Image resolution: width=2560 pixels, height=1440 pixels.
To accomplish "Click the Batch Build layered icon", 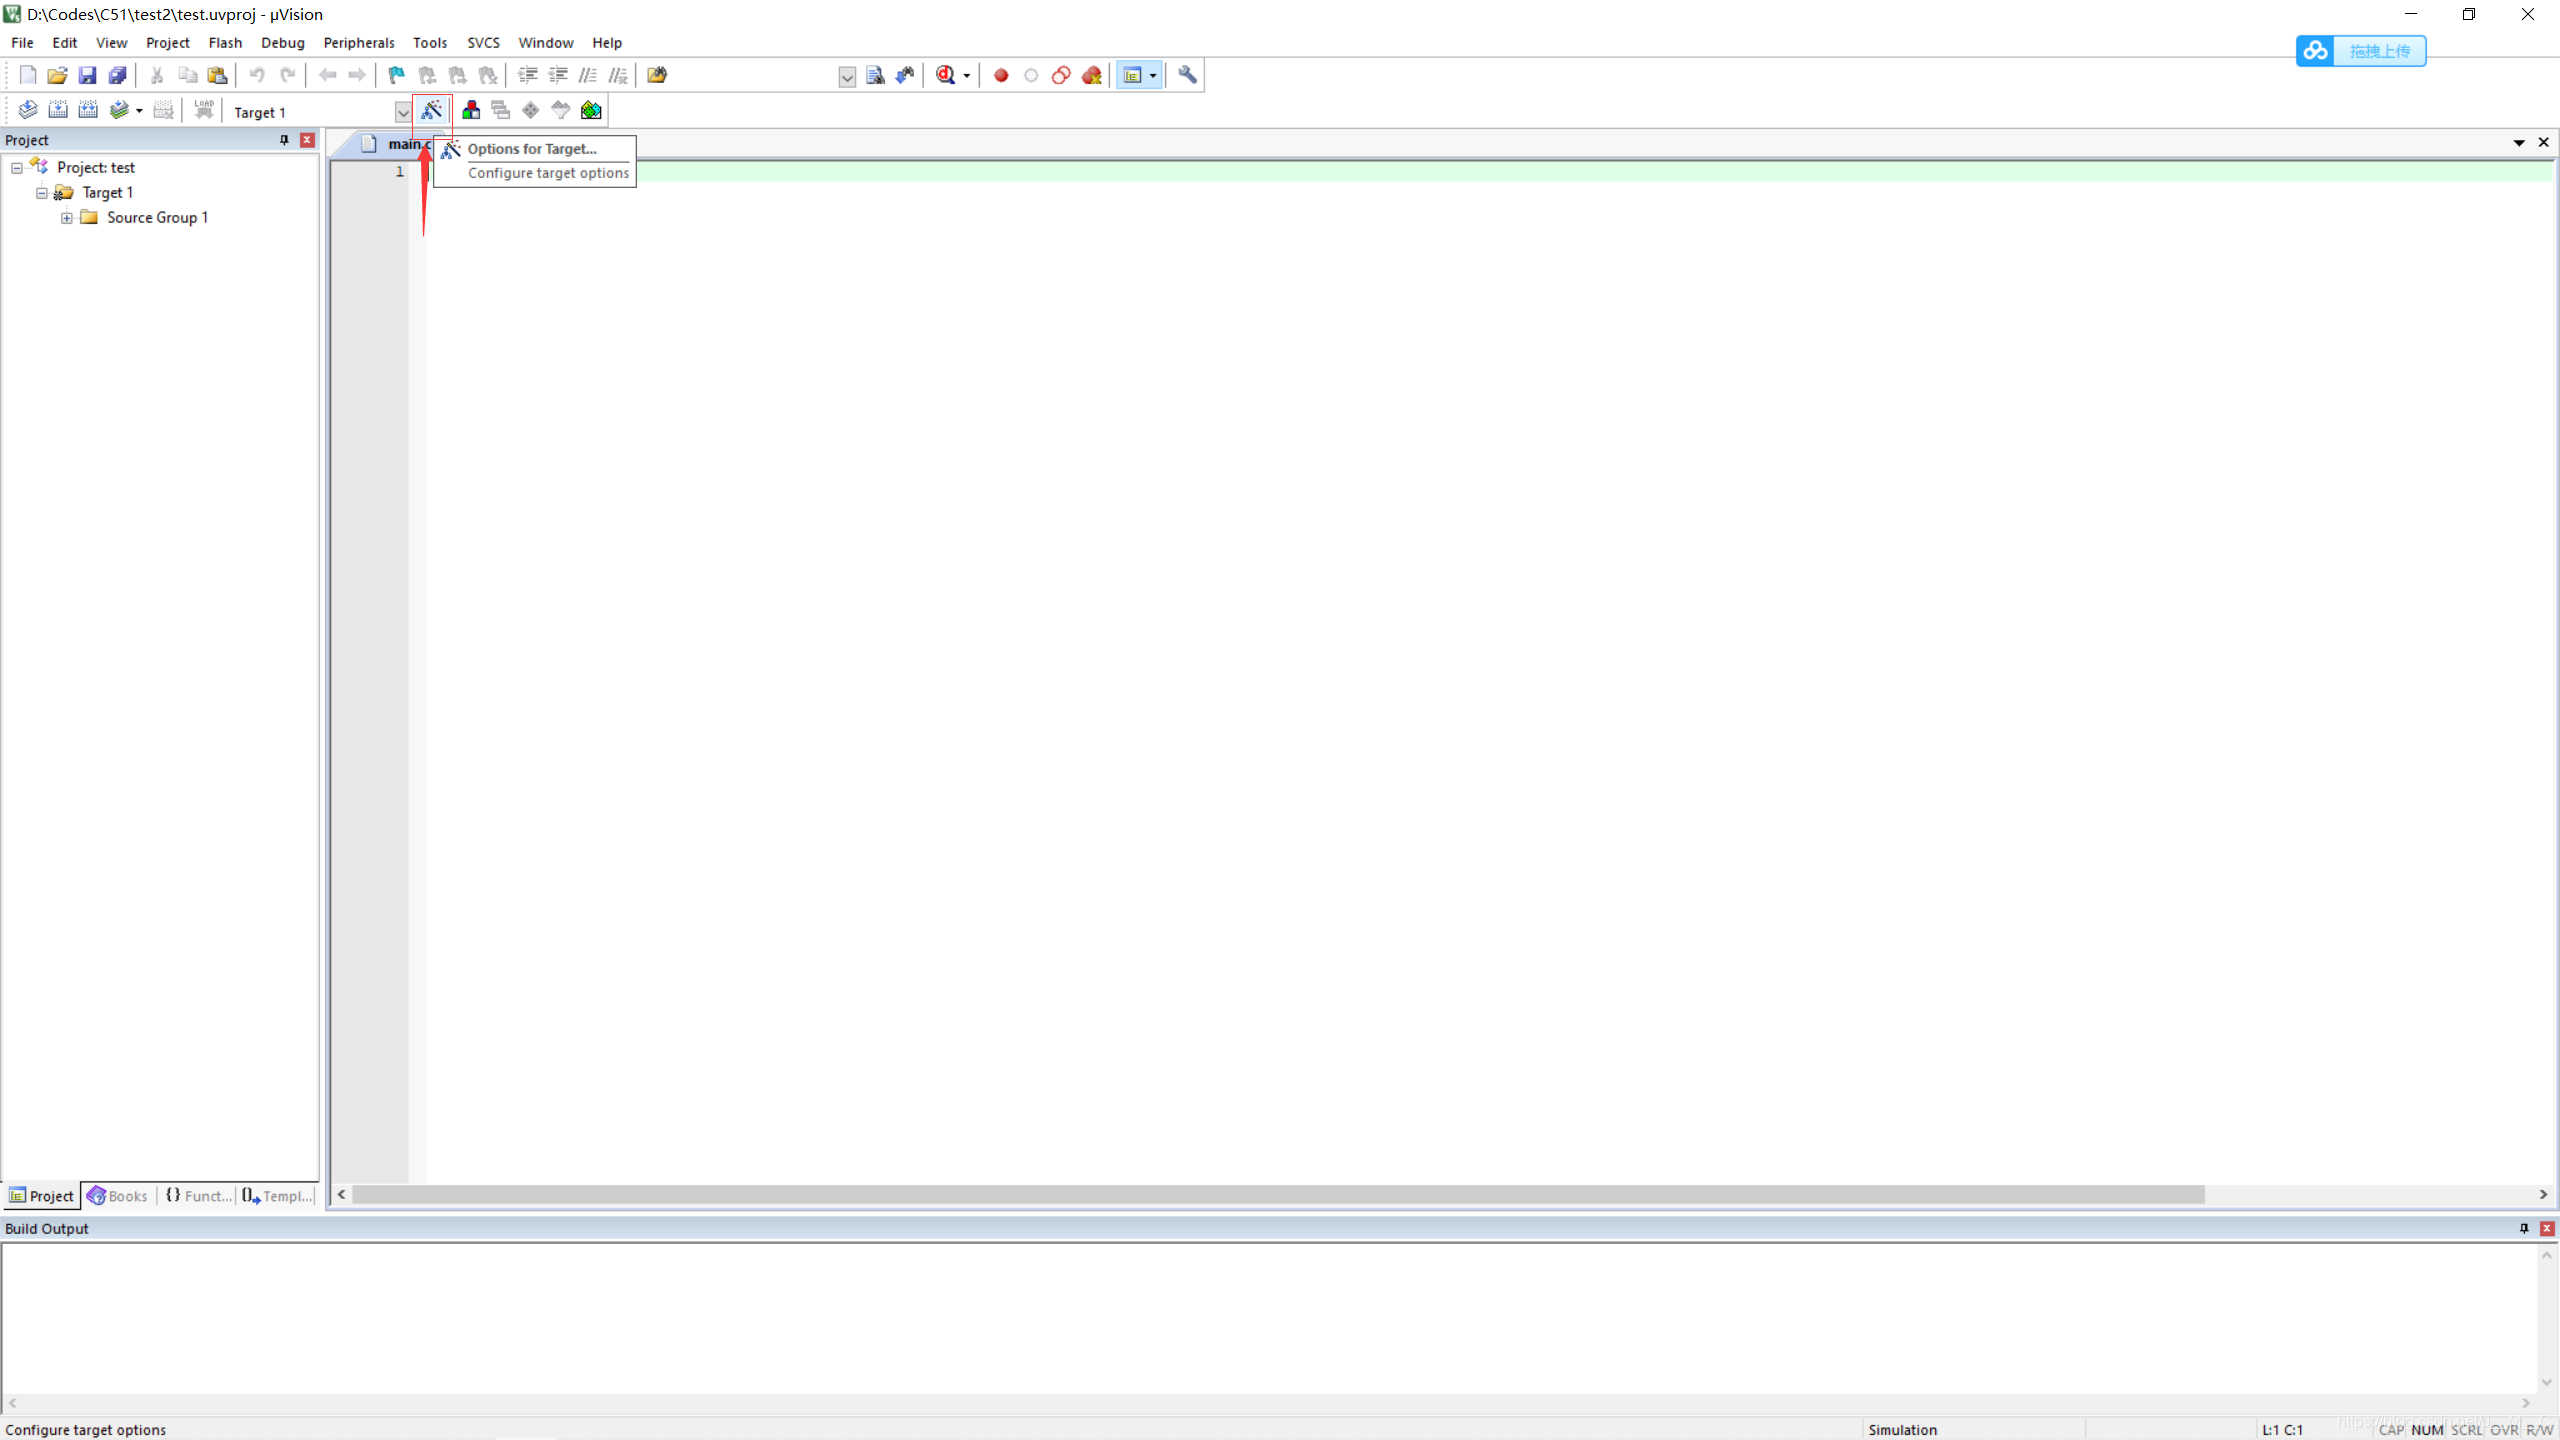I will point(119,110).
